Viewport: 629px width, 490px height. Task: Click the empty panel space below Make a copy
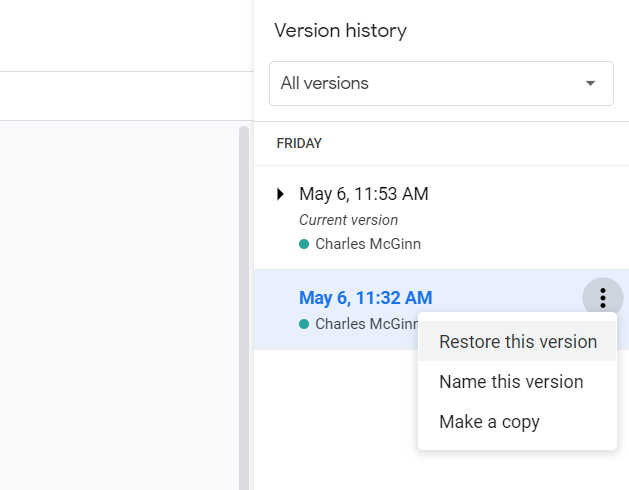(441, 470)
